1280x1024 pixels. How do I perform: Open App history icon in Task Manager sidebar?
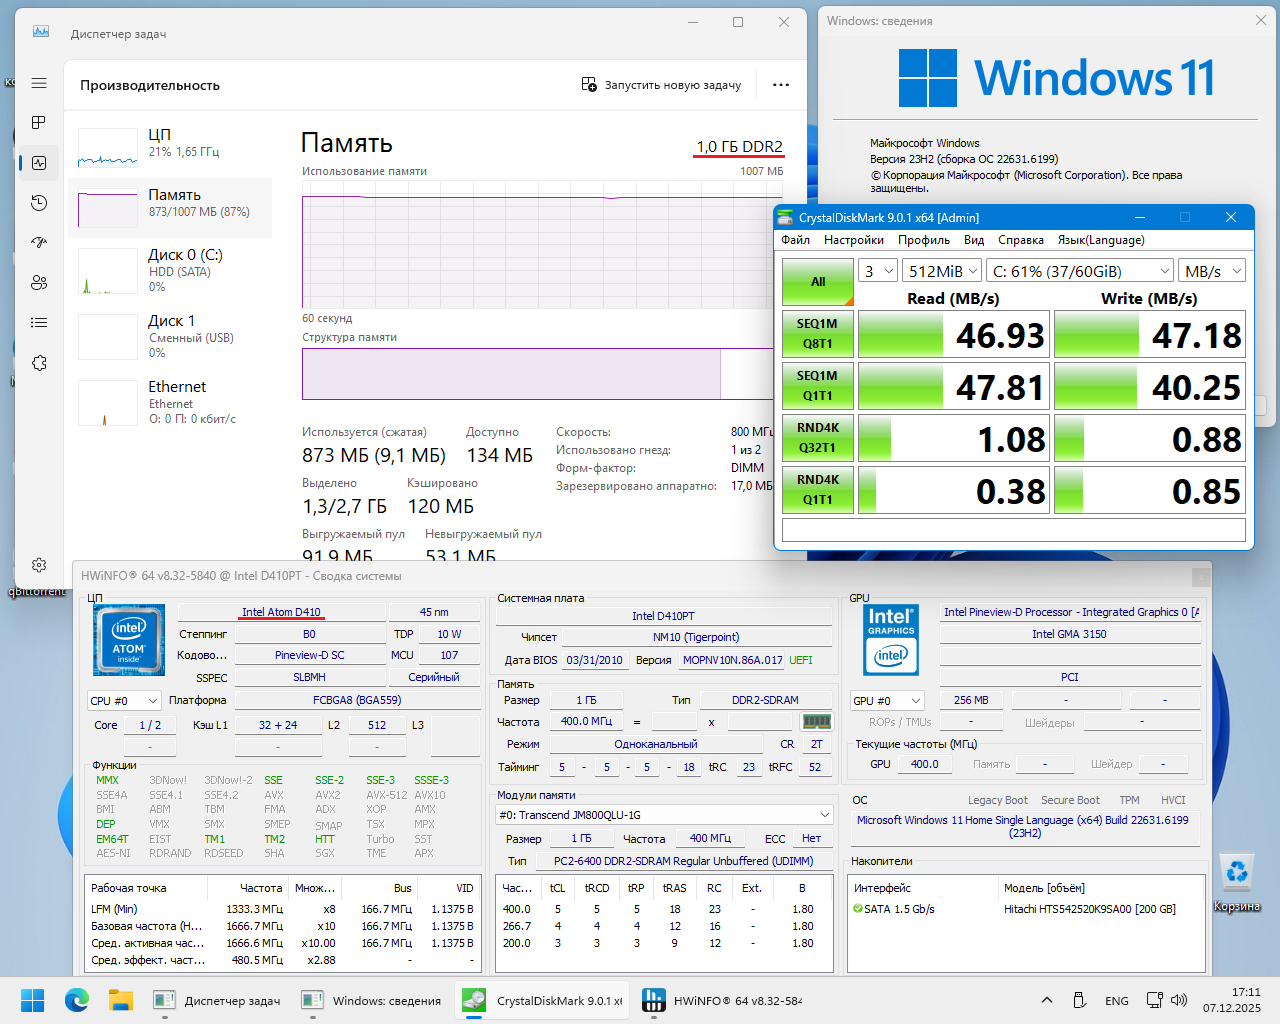[x=39, y=203]
